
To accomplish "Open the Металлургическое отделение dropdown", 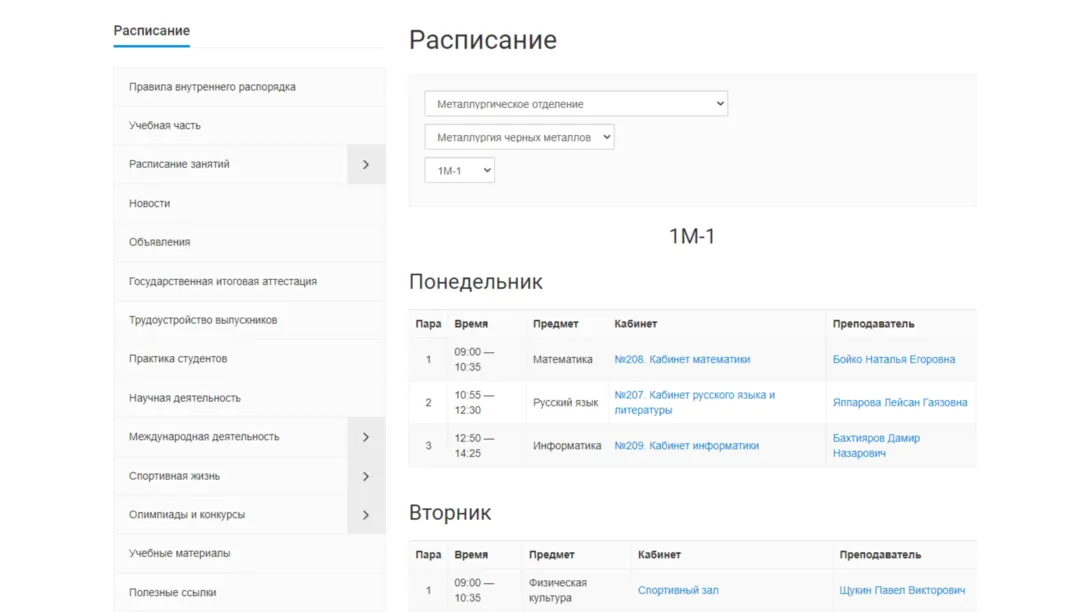I will coord(576,104).
